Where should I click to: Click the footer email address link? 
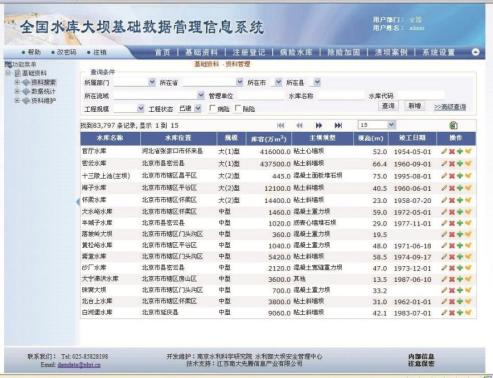[79, 365]
